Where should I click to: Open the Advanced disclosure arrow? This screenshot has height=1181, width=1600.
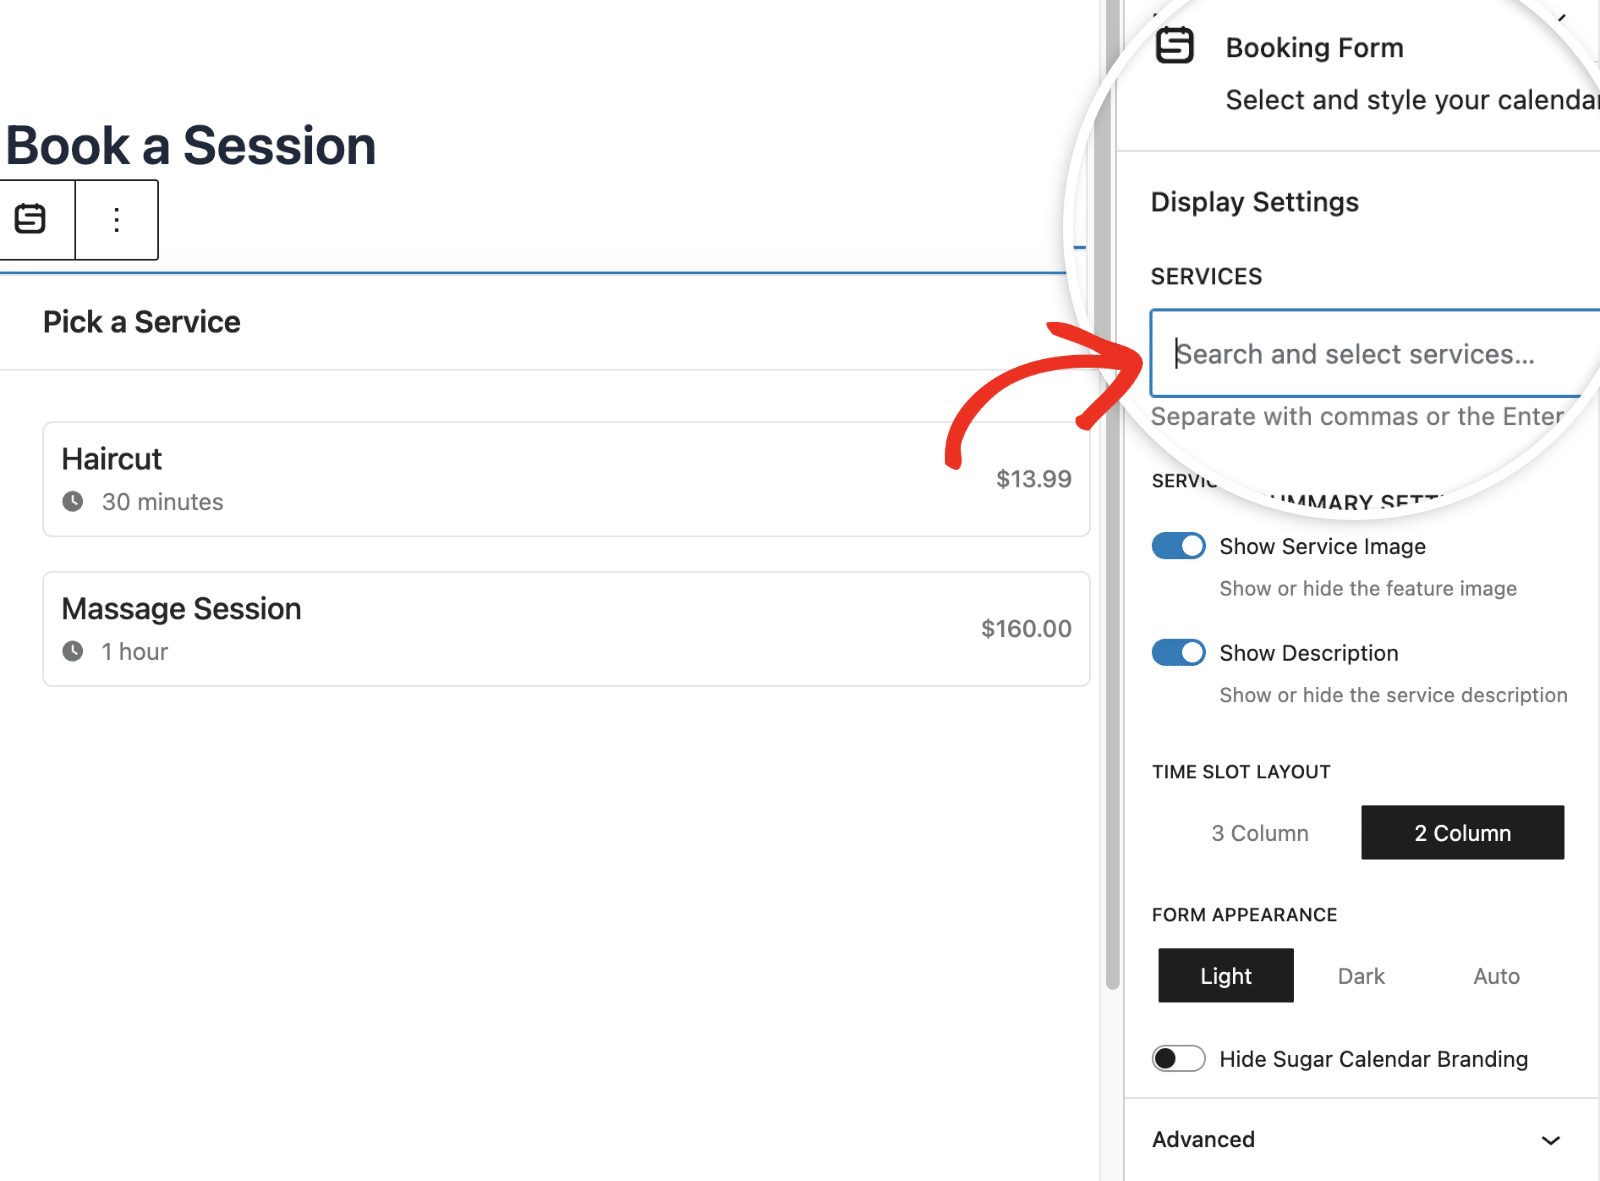(1550, 1139)
